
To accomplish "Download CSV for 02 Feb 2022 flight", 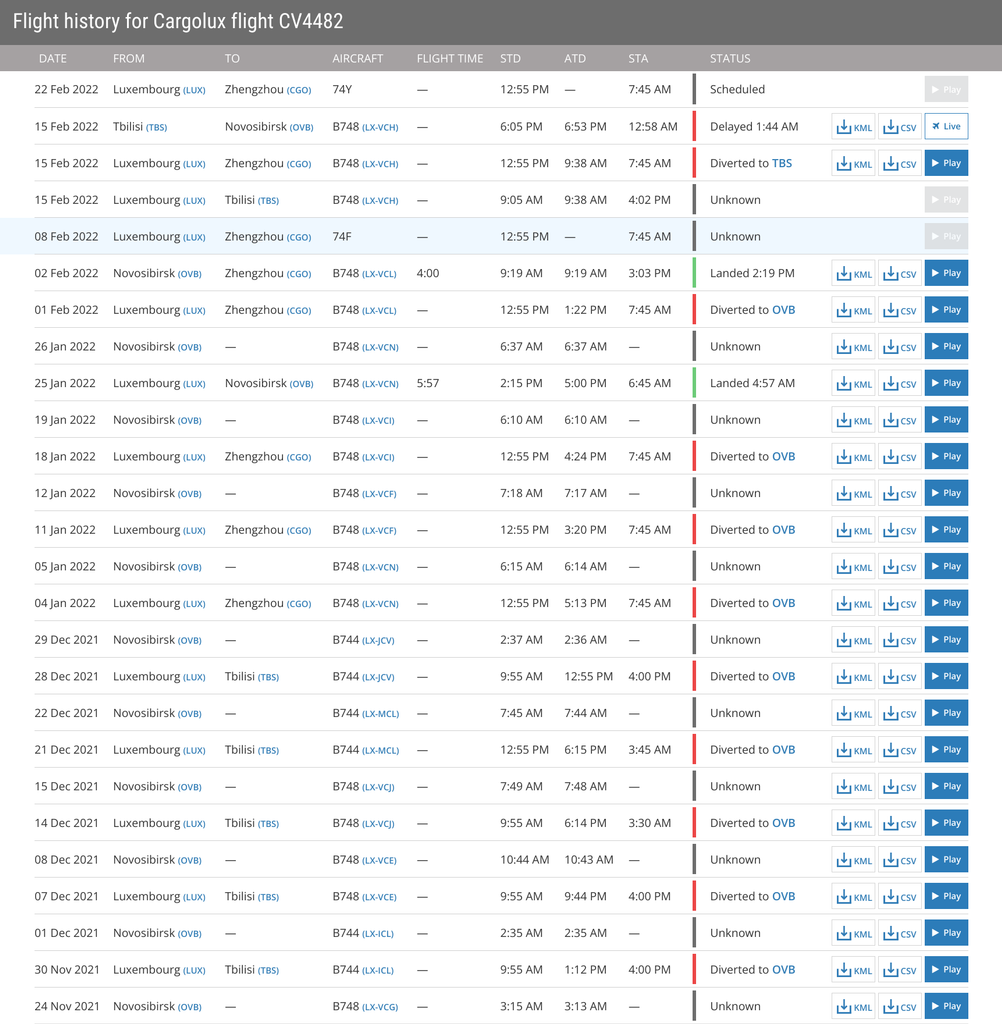I will pos(899,273).
